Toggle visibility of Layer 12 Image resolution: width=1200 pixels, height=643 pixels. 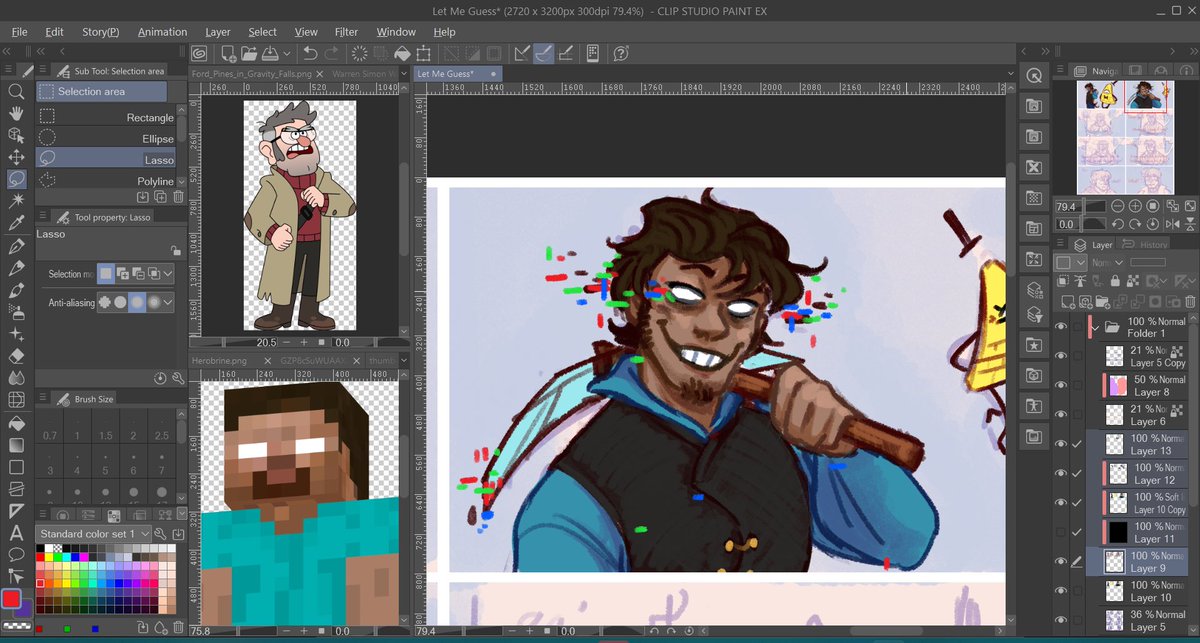[x=1061, y=473]
